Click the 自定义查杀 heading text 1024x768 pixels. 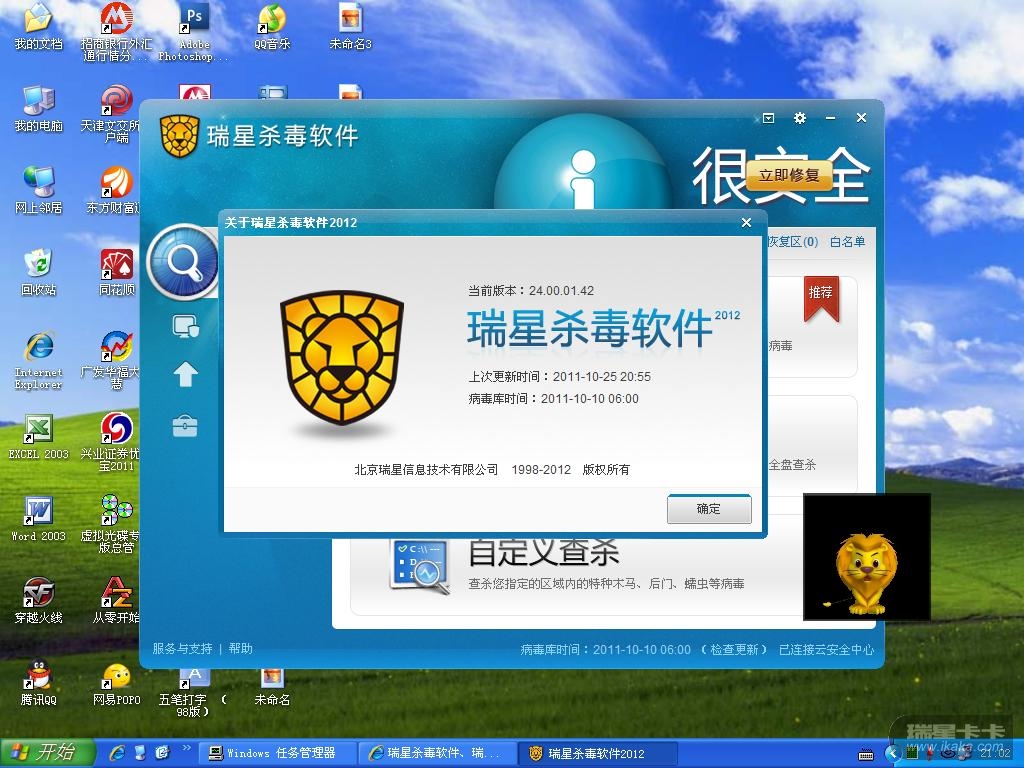[543, 552]
